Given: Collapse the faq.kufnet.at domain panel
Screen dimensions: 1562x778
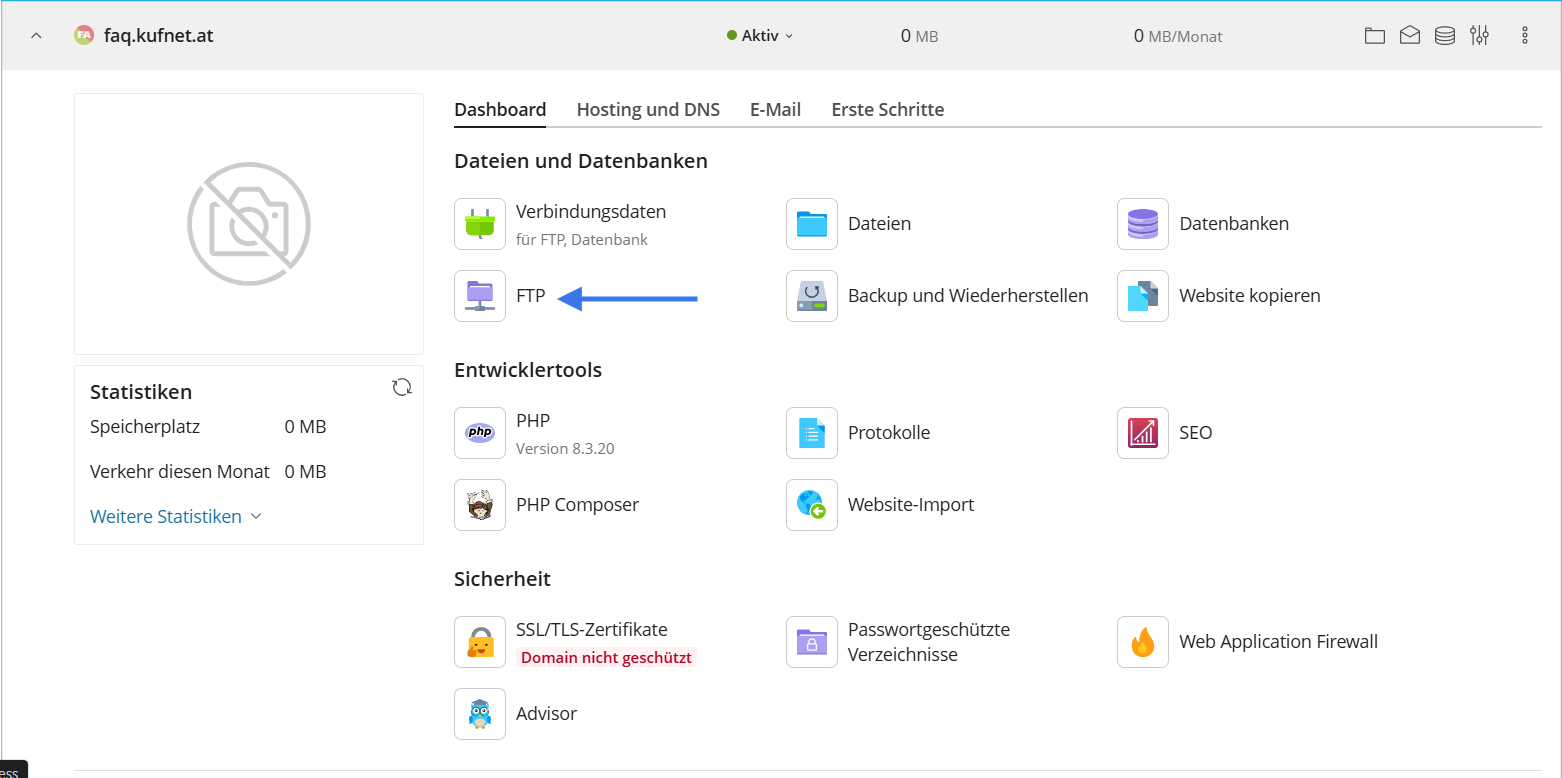Looking at the screenshot, I should (x=36, y=36).
